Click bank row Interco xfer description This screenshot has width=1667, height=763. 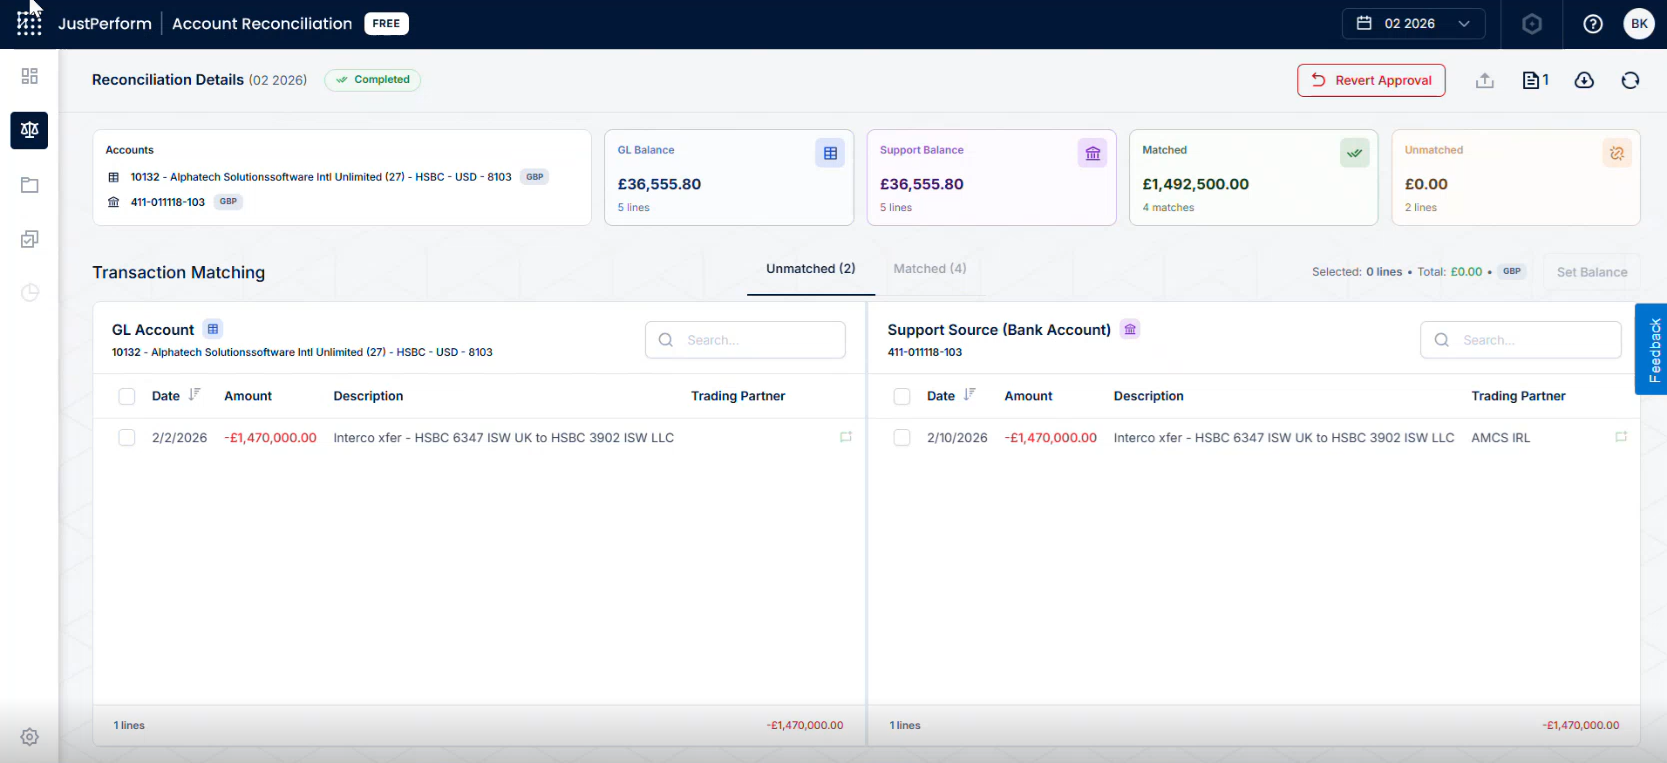click(1283, 438)
